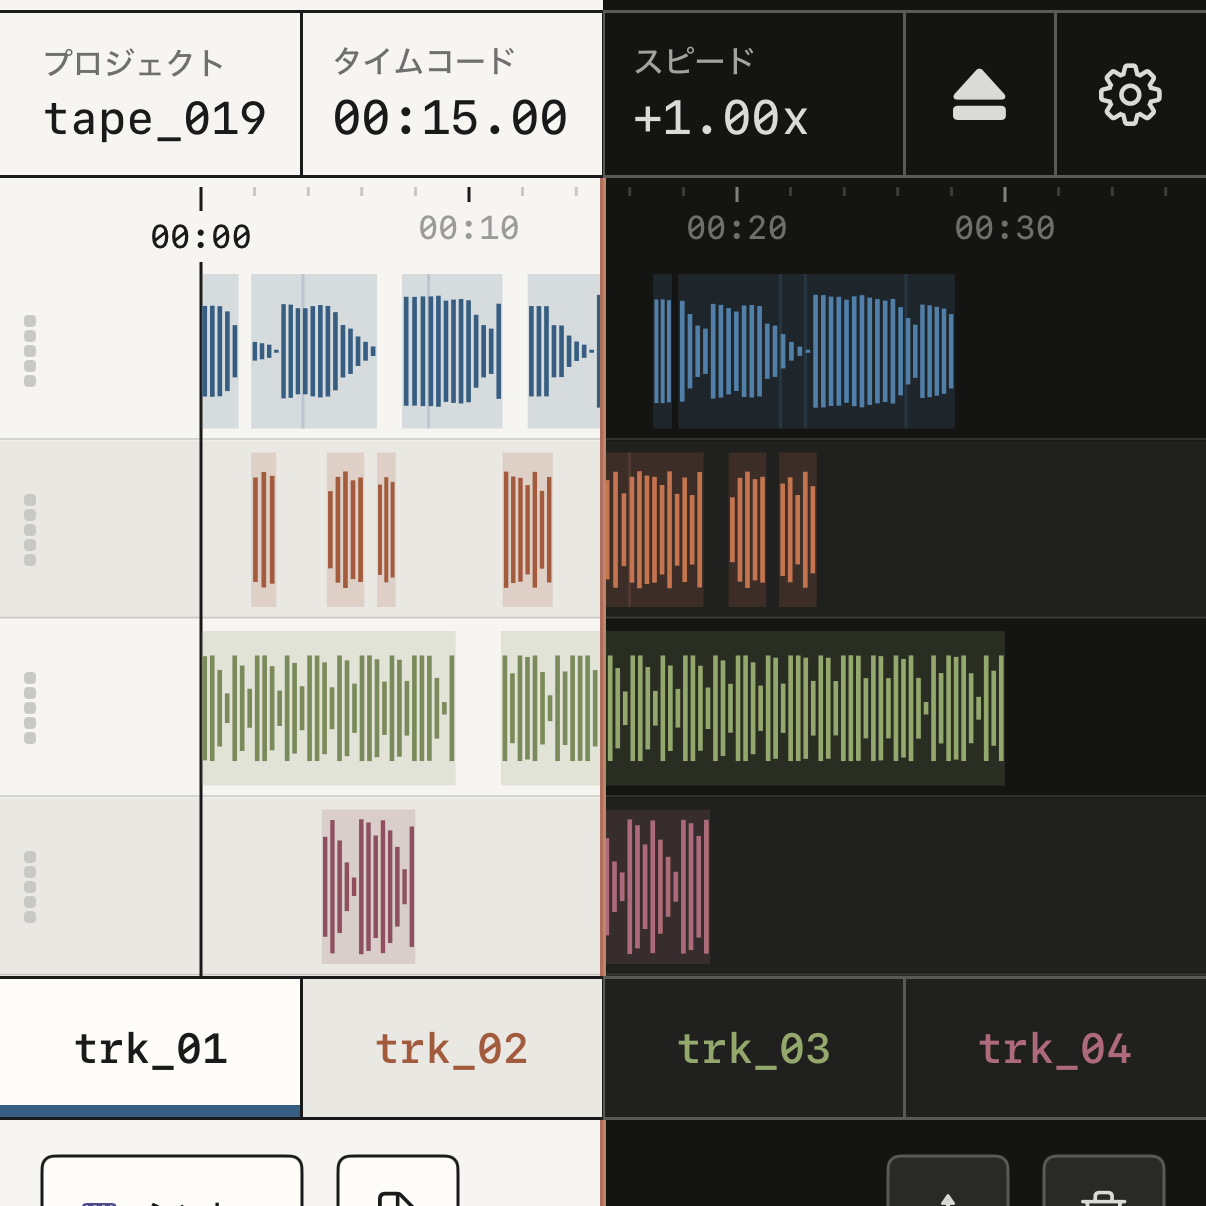Select the long green clip on dark side
The image size is (1206, 1206).
pos(805,708)
